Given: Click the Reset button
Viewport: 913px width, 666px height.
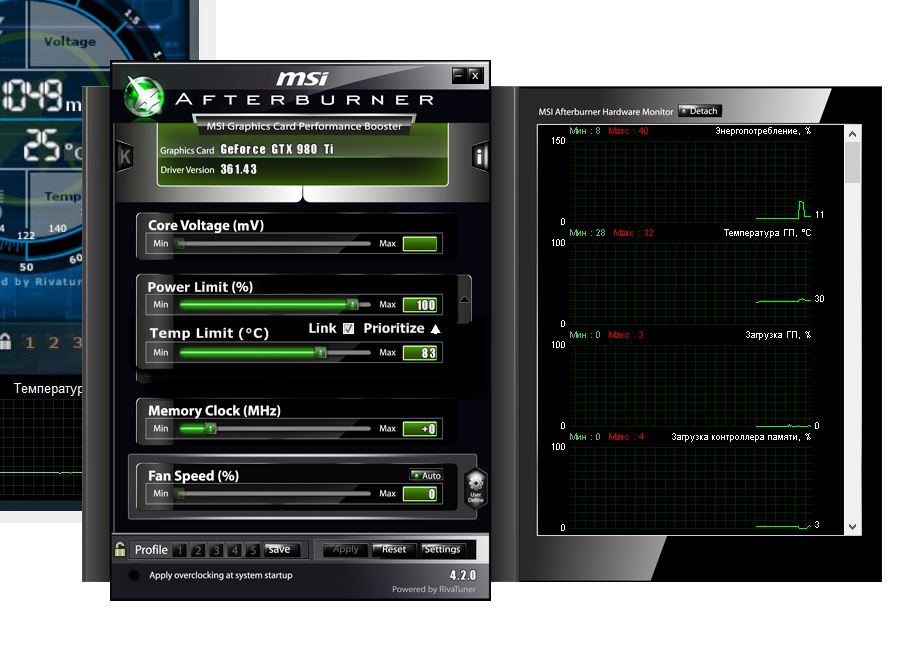Looking at the screenshot, I should coord(394,550).
